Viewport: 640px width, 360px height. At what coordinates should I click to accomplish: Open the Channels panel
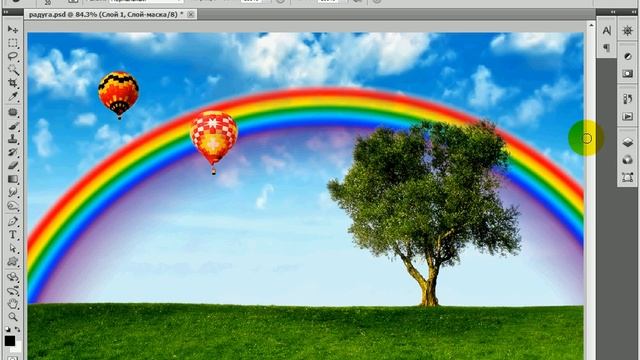[x=628, y=160]
